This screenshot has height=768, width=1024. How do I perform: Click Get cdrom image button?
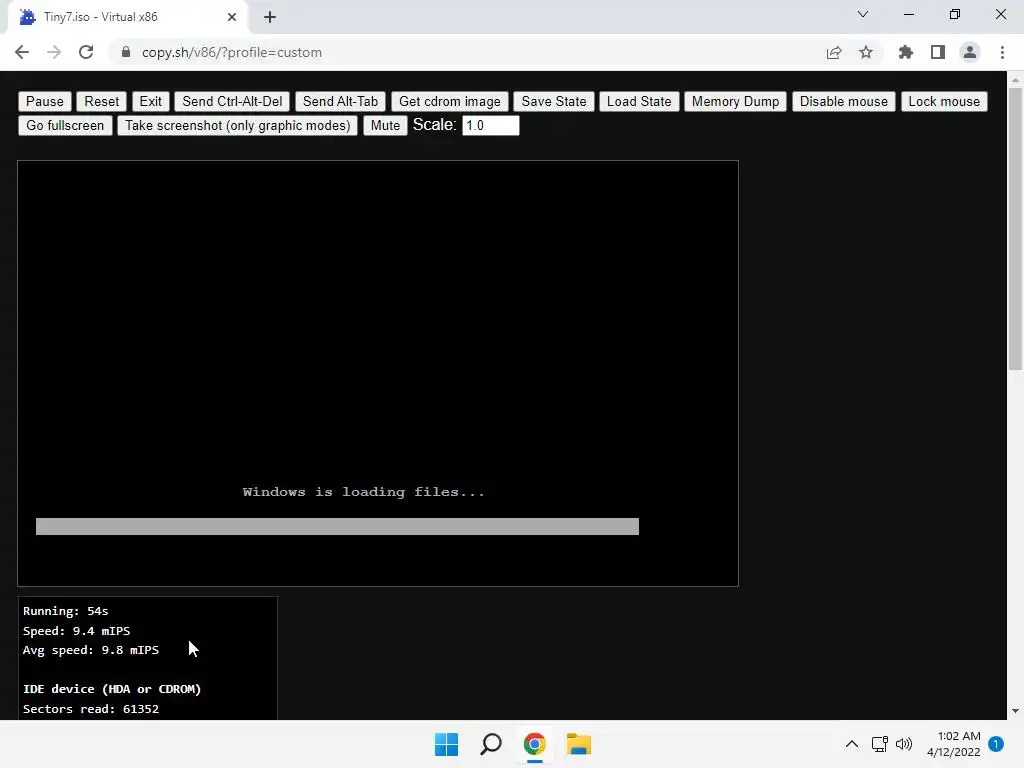449,101
